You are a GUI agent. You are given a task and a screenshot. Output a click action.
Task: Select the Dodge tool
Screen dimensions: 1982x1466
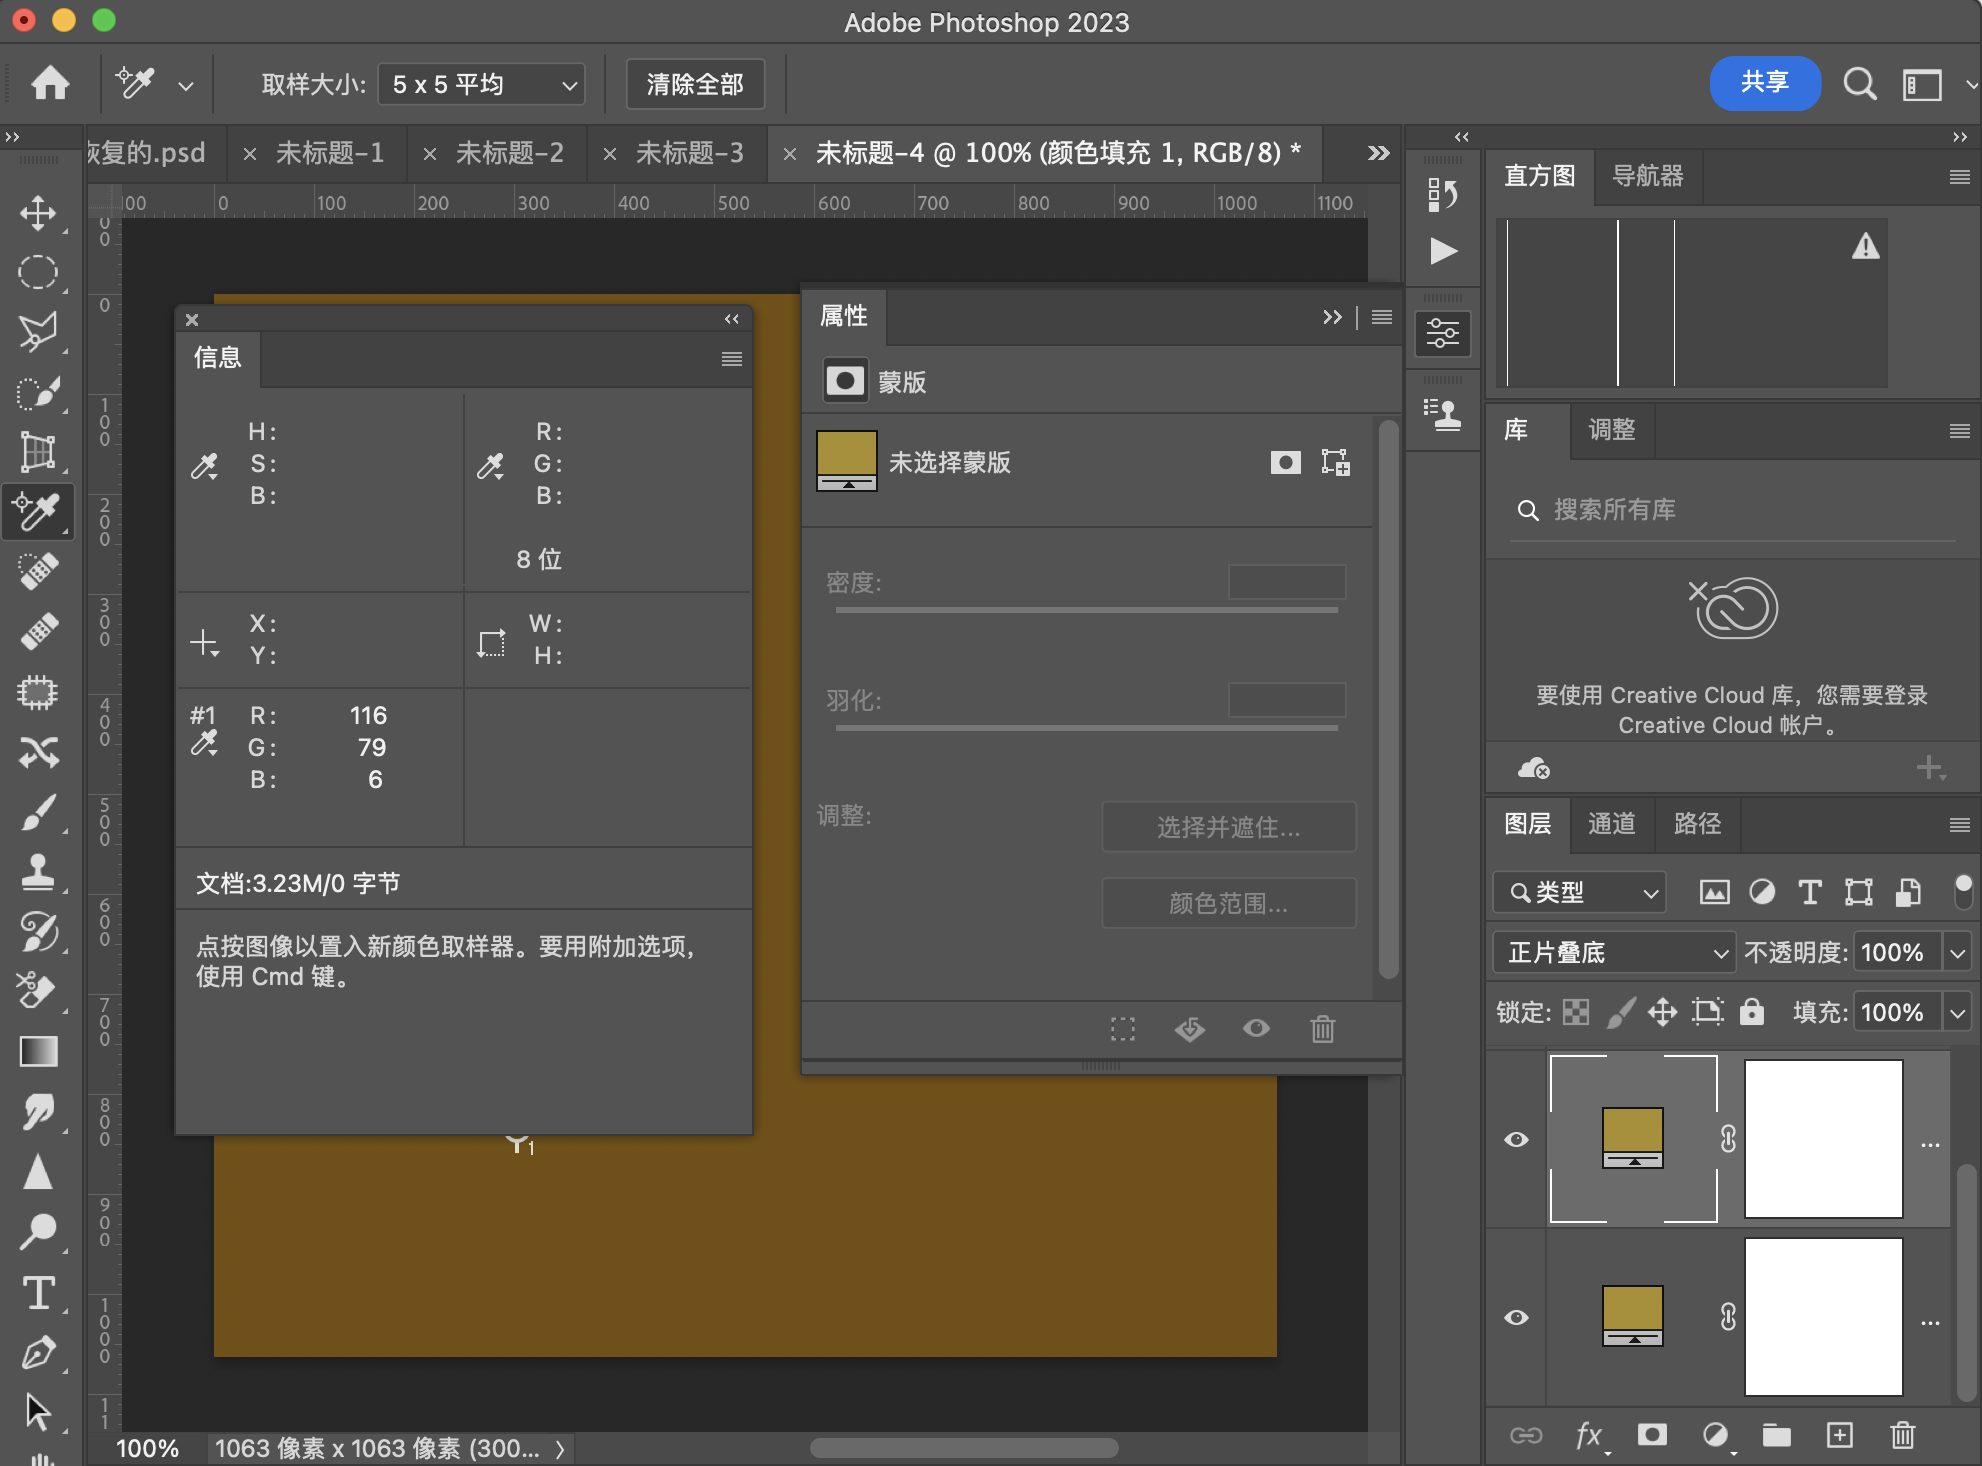(38, 1232)
